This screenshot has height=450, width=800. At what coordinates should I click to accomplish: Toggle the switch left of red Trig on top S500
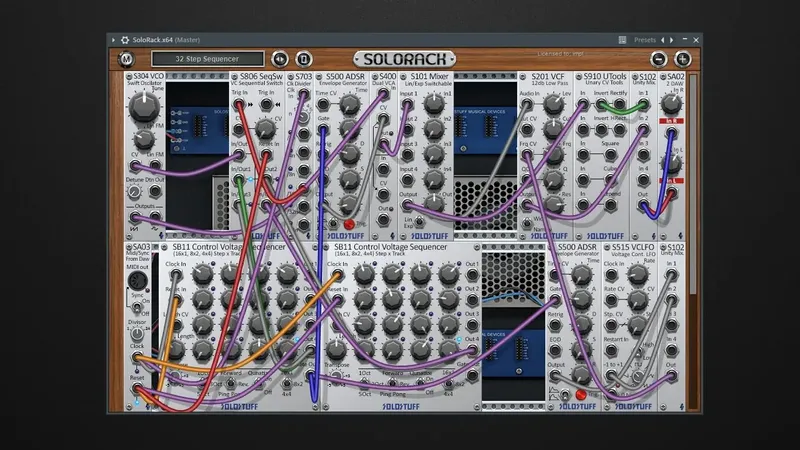coord(332,223)
